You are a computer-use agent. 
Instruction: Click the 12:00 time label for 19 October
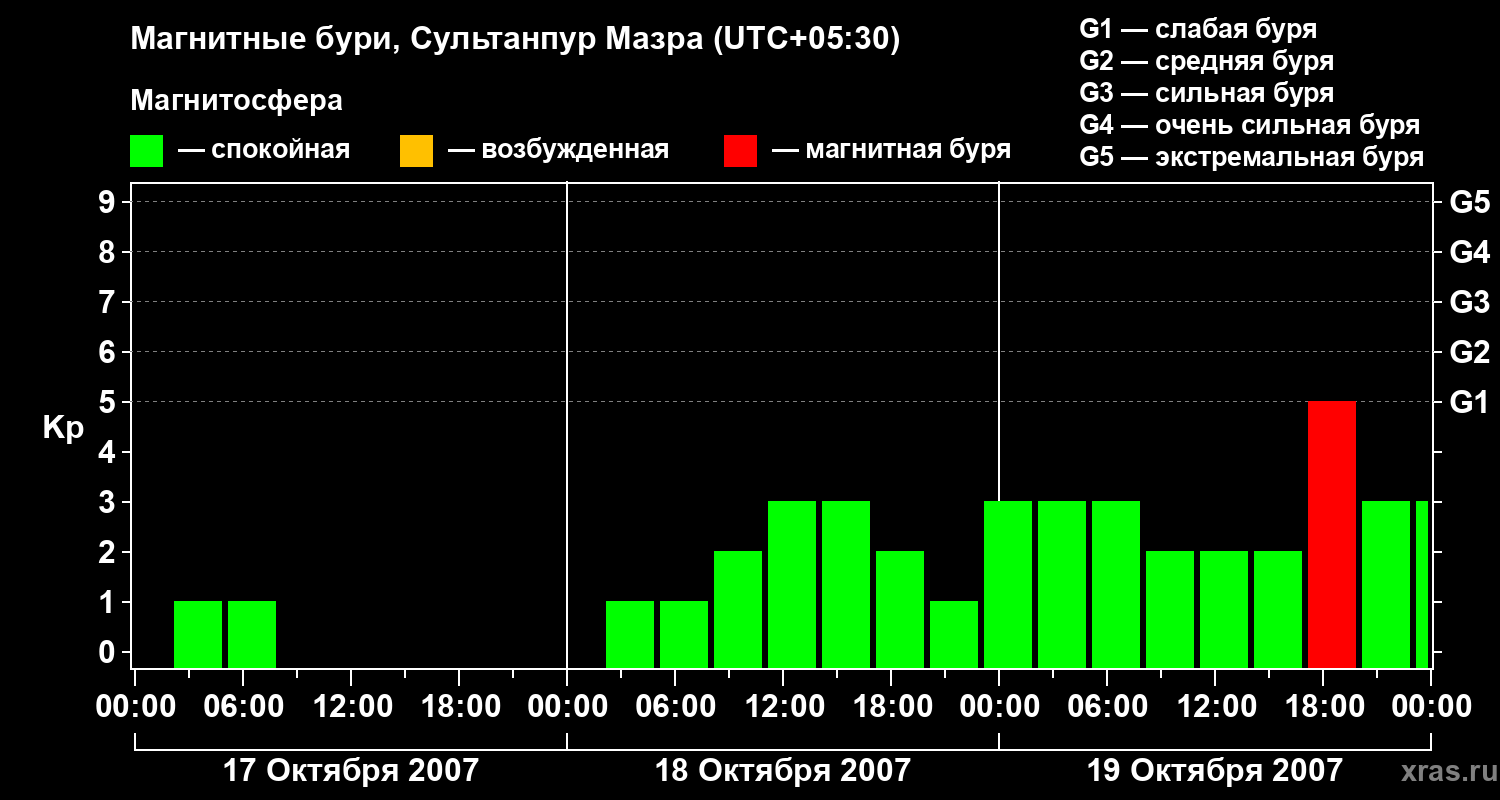[1215, 707]
